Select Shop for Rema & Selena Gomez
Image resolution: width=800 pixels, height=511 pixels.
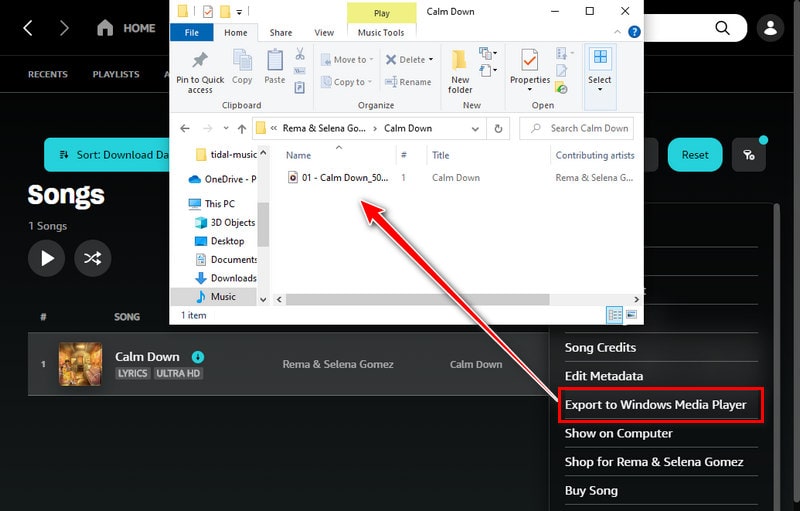654,462
